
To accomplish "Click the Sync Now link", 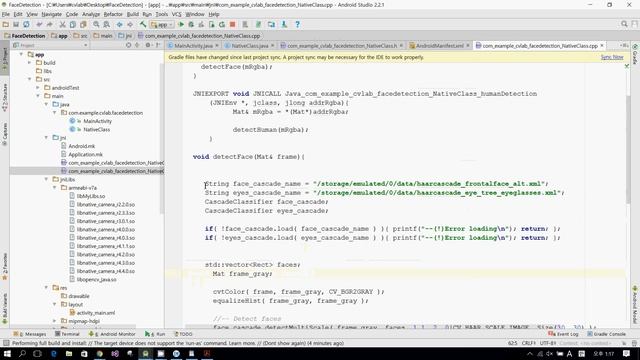I will tap(612, 57).
